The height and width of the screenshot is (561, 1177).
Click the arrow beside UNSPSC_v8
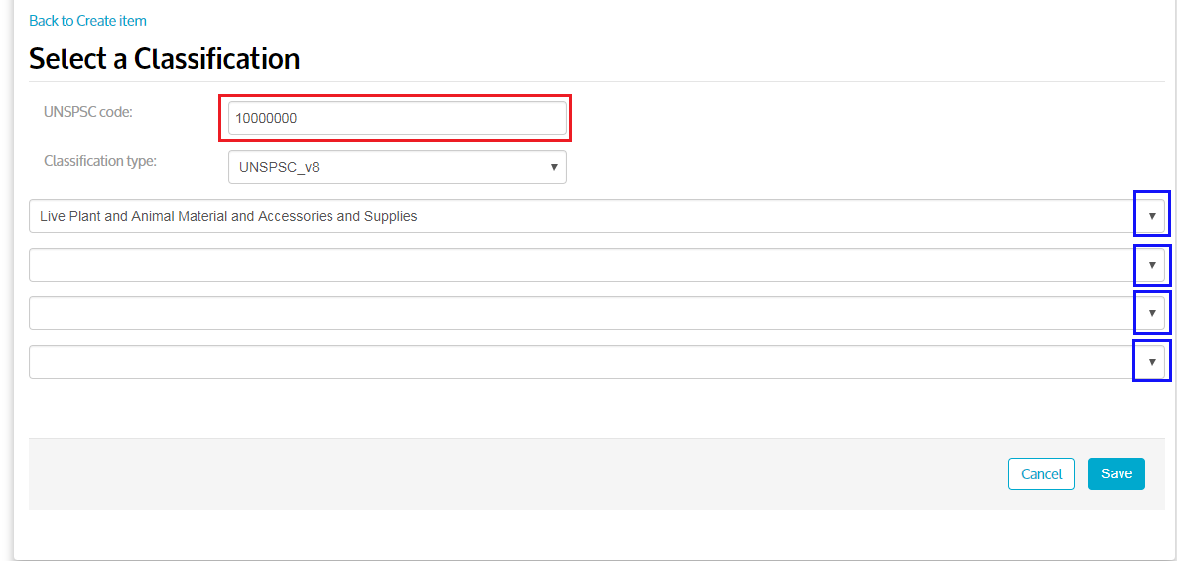(554, 167)
